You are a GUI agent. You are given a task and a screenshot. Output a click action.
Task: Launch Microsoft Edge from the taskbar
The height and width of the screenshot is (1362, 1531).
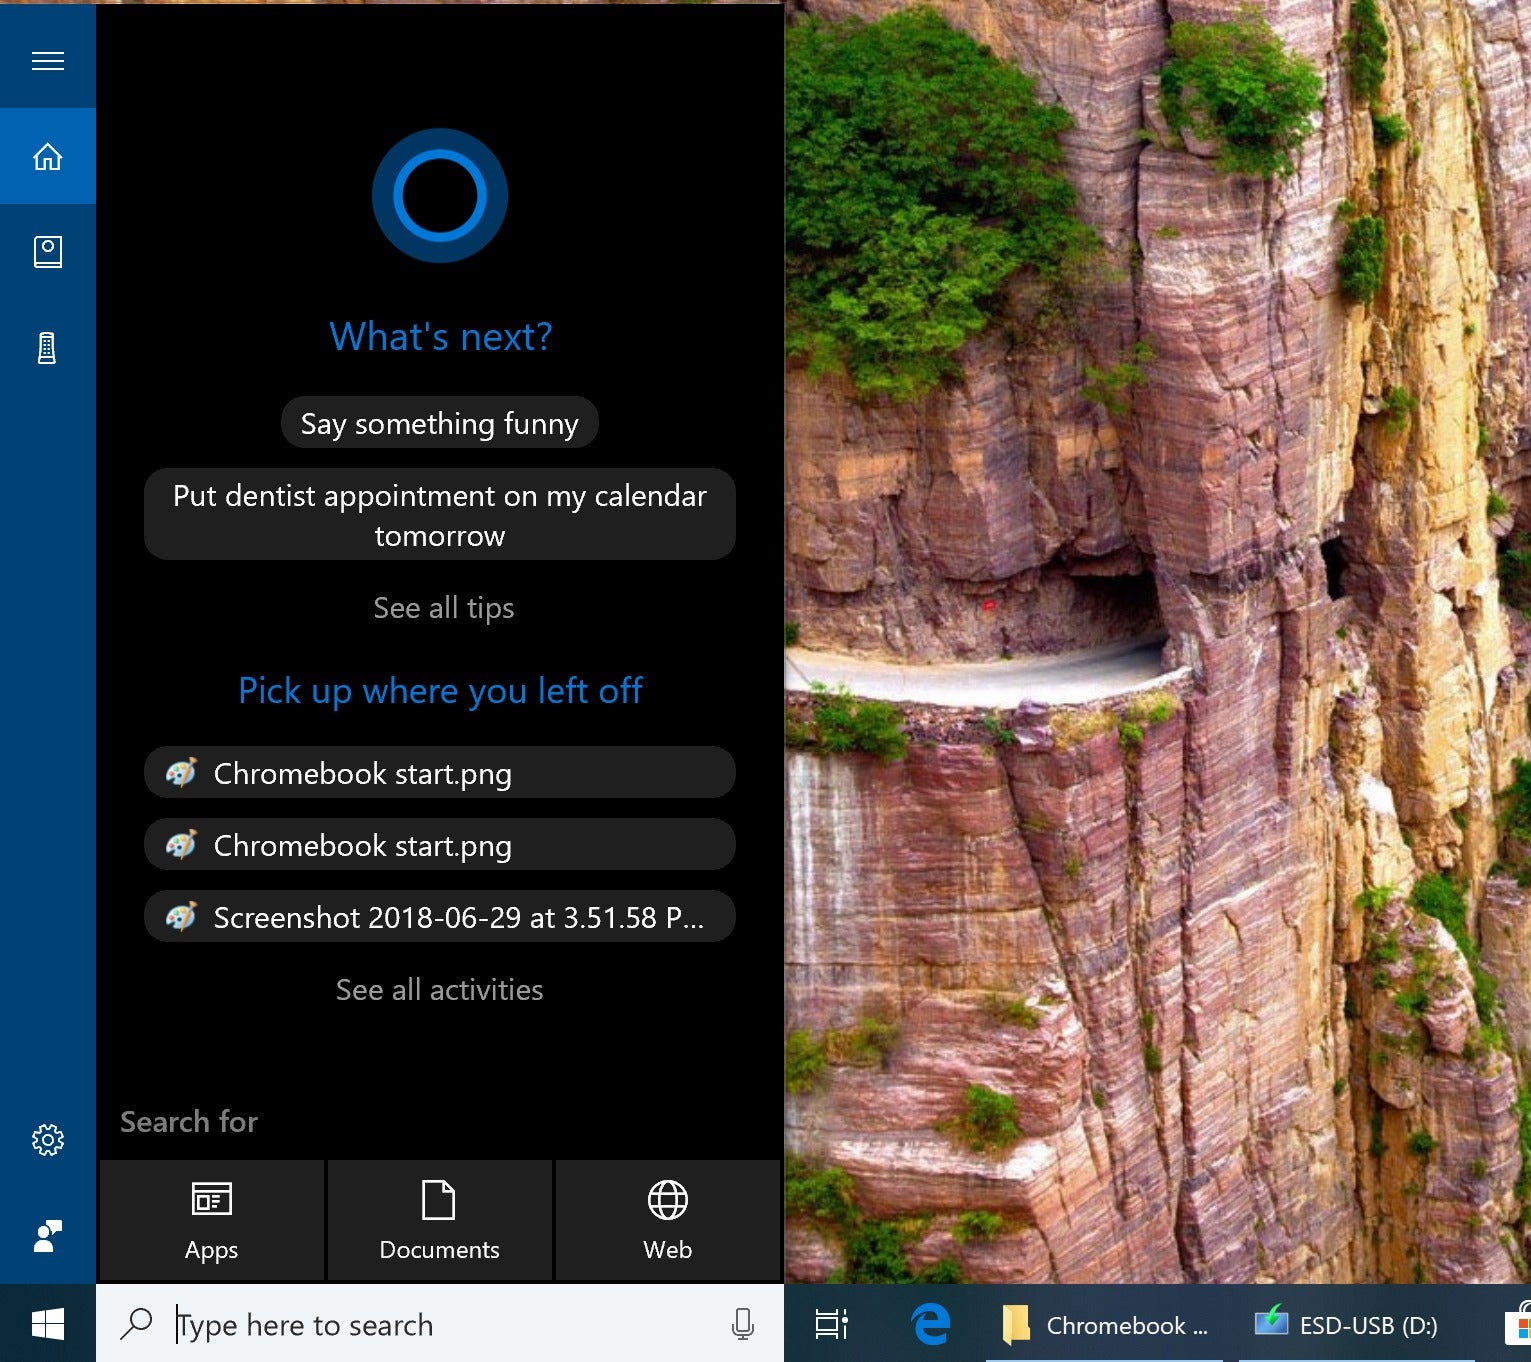[931, 1324]
